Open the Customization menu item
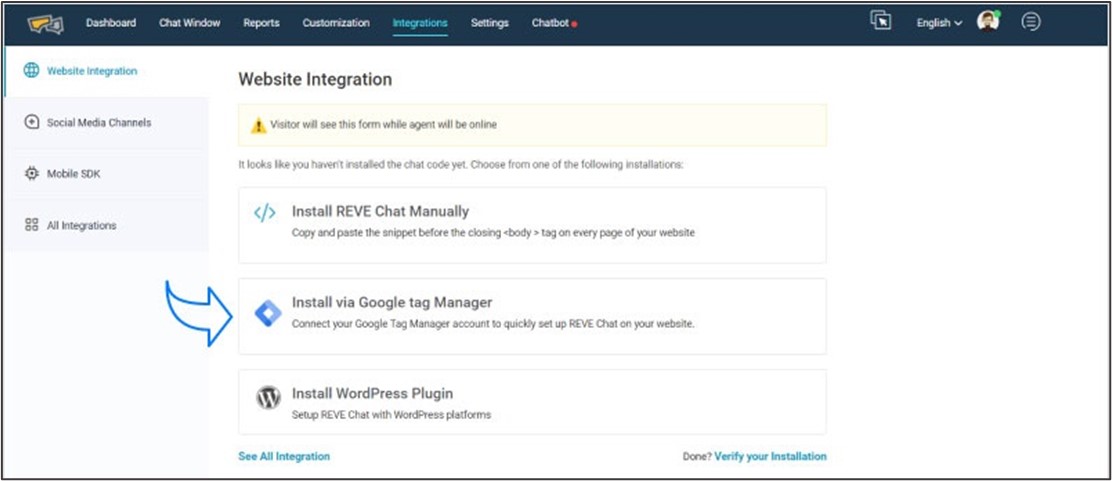 336,23
